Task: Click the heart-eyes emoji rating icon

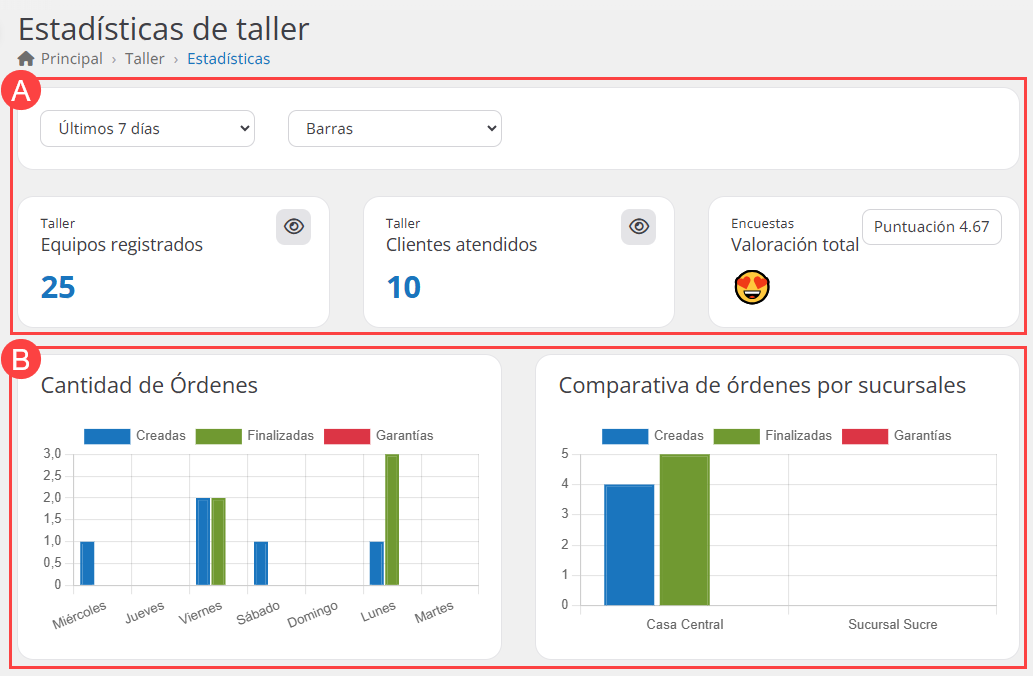Action: (750, 287)
